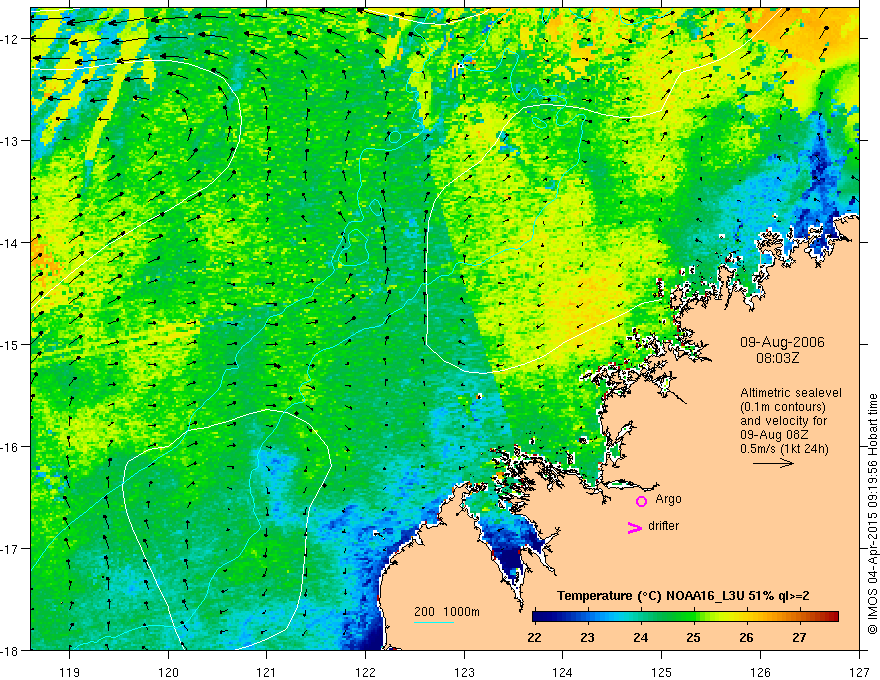Screen dimensions: 880x680
Task: Click the colorbar value 23
Action: [587, 637]
